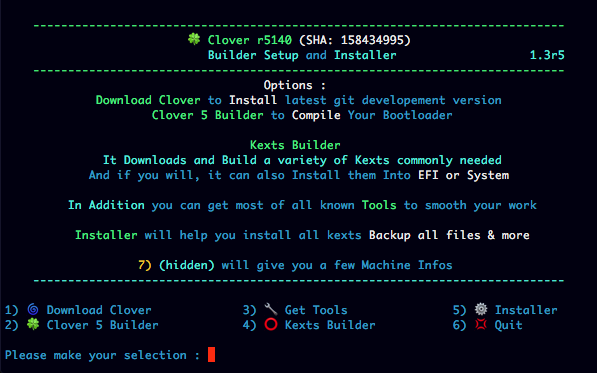The height and width of the screenshot is (373, 597).
Task: Click the '7) (hidden)' Machine Infos line
Action: 295,265
